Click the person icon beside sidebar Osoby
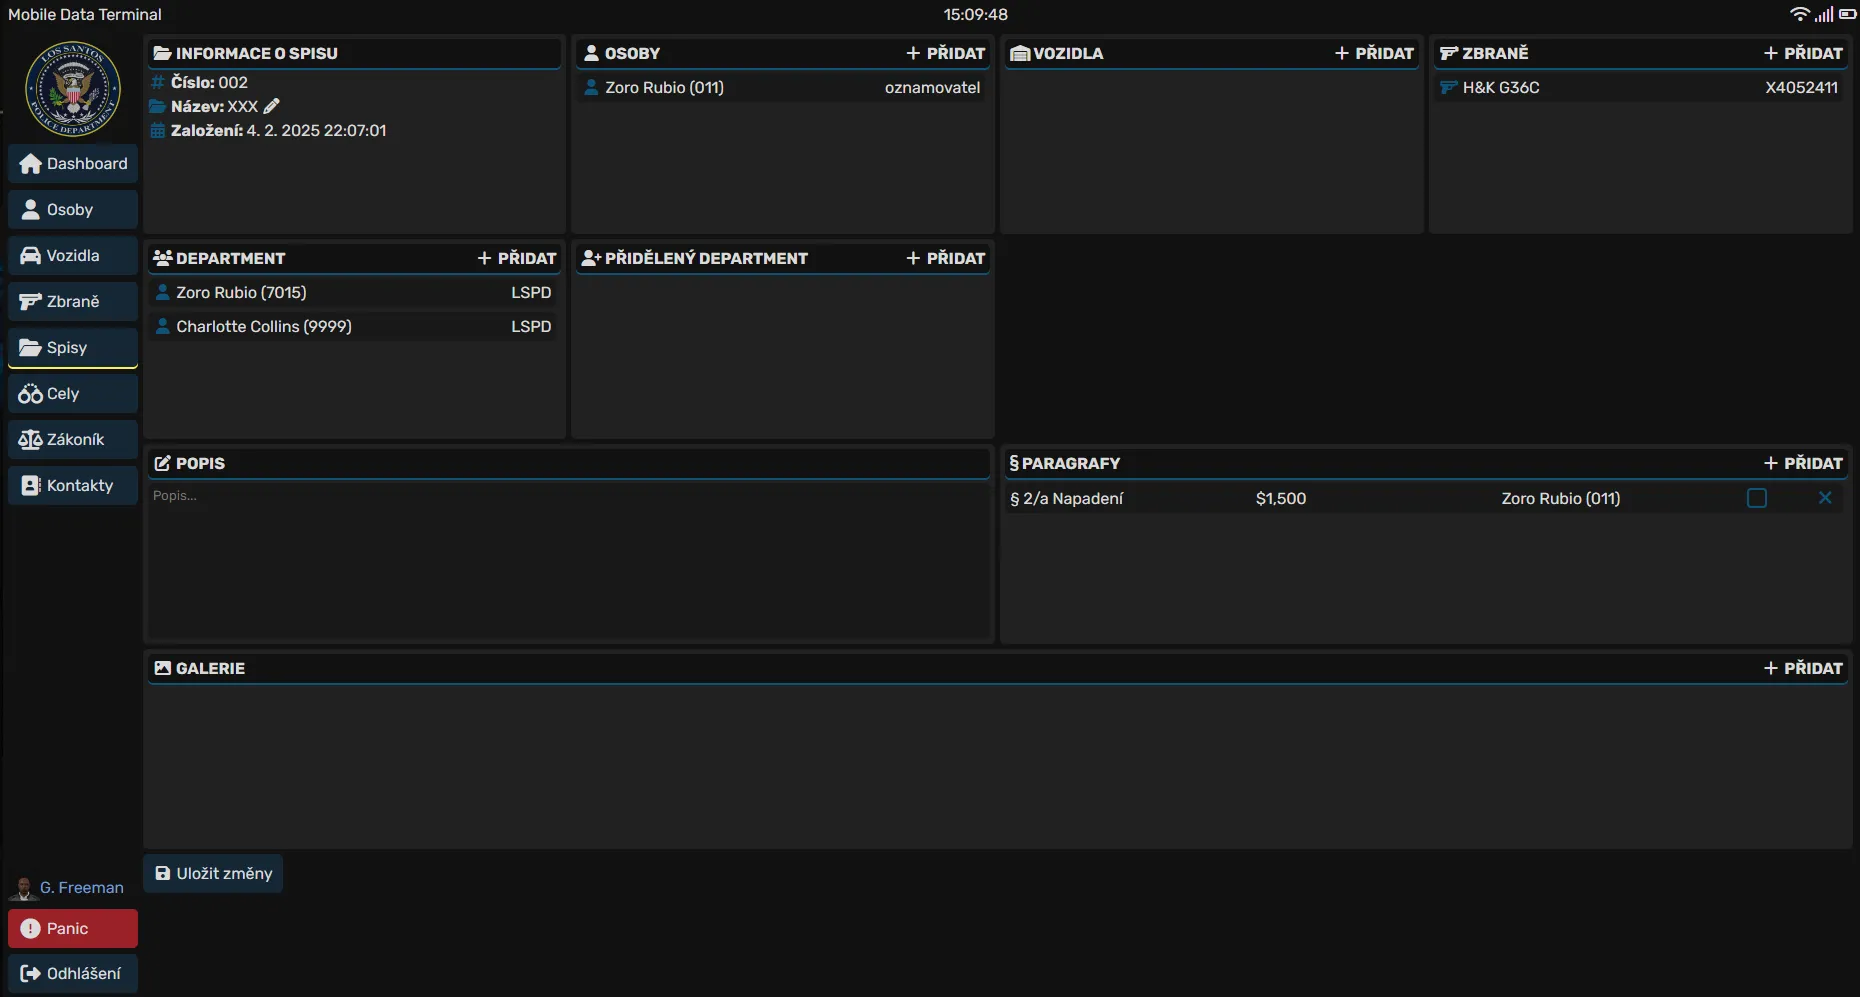1860x997 pixels. [31, 210]
